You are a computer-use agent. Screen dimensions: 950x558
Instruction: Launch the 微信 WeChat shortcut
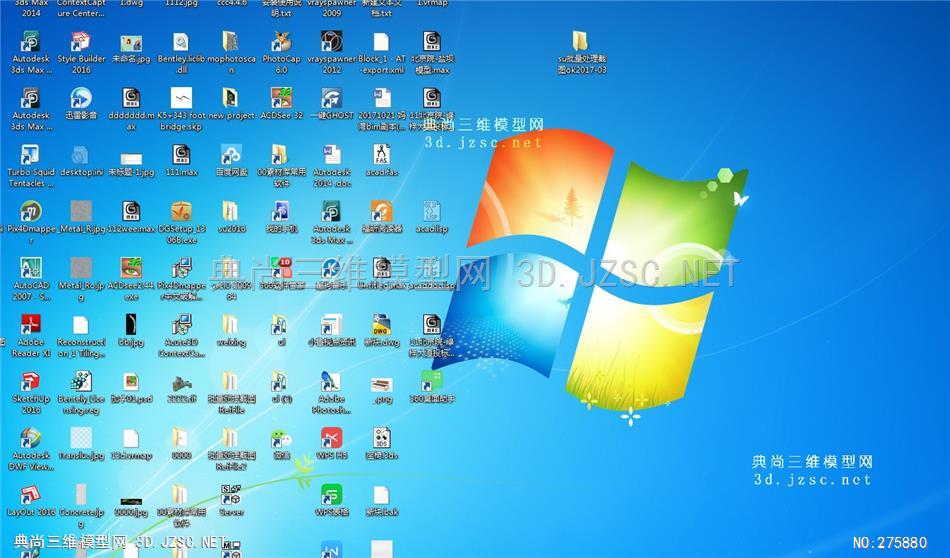click(281, 438)
